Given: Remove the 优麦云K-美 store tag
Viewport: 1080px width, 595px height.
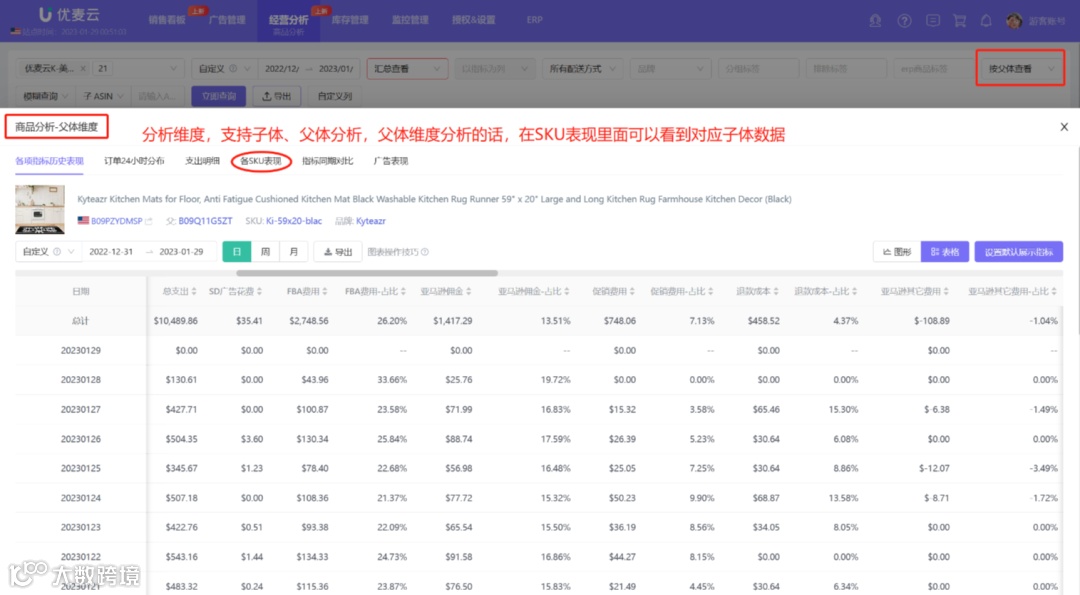Looking at the screenshot, I should pyautogui.click(x=83, y=69).
